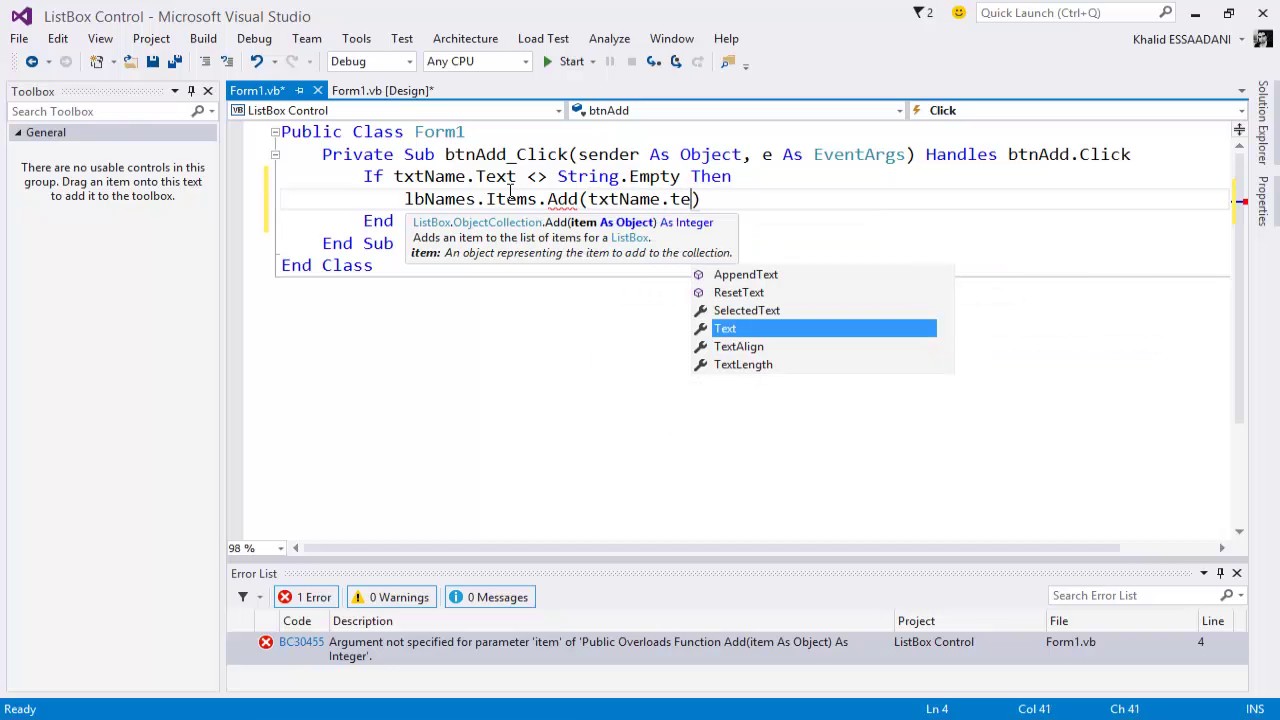This screenshot has width=1280, height=720.
Task: Collapse the General group in Toolbox
Action: tap(17, 133)
